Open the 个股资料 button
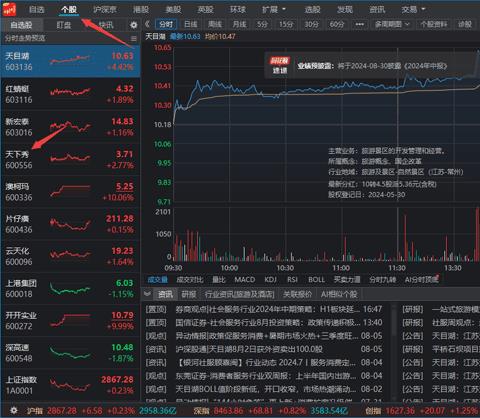This screenshot has height=418, width=480. 433,24
